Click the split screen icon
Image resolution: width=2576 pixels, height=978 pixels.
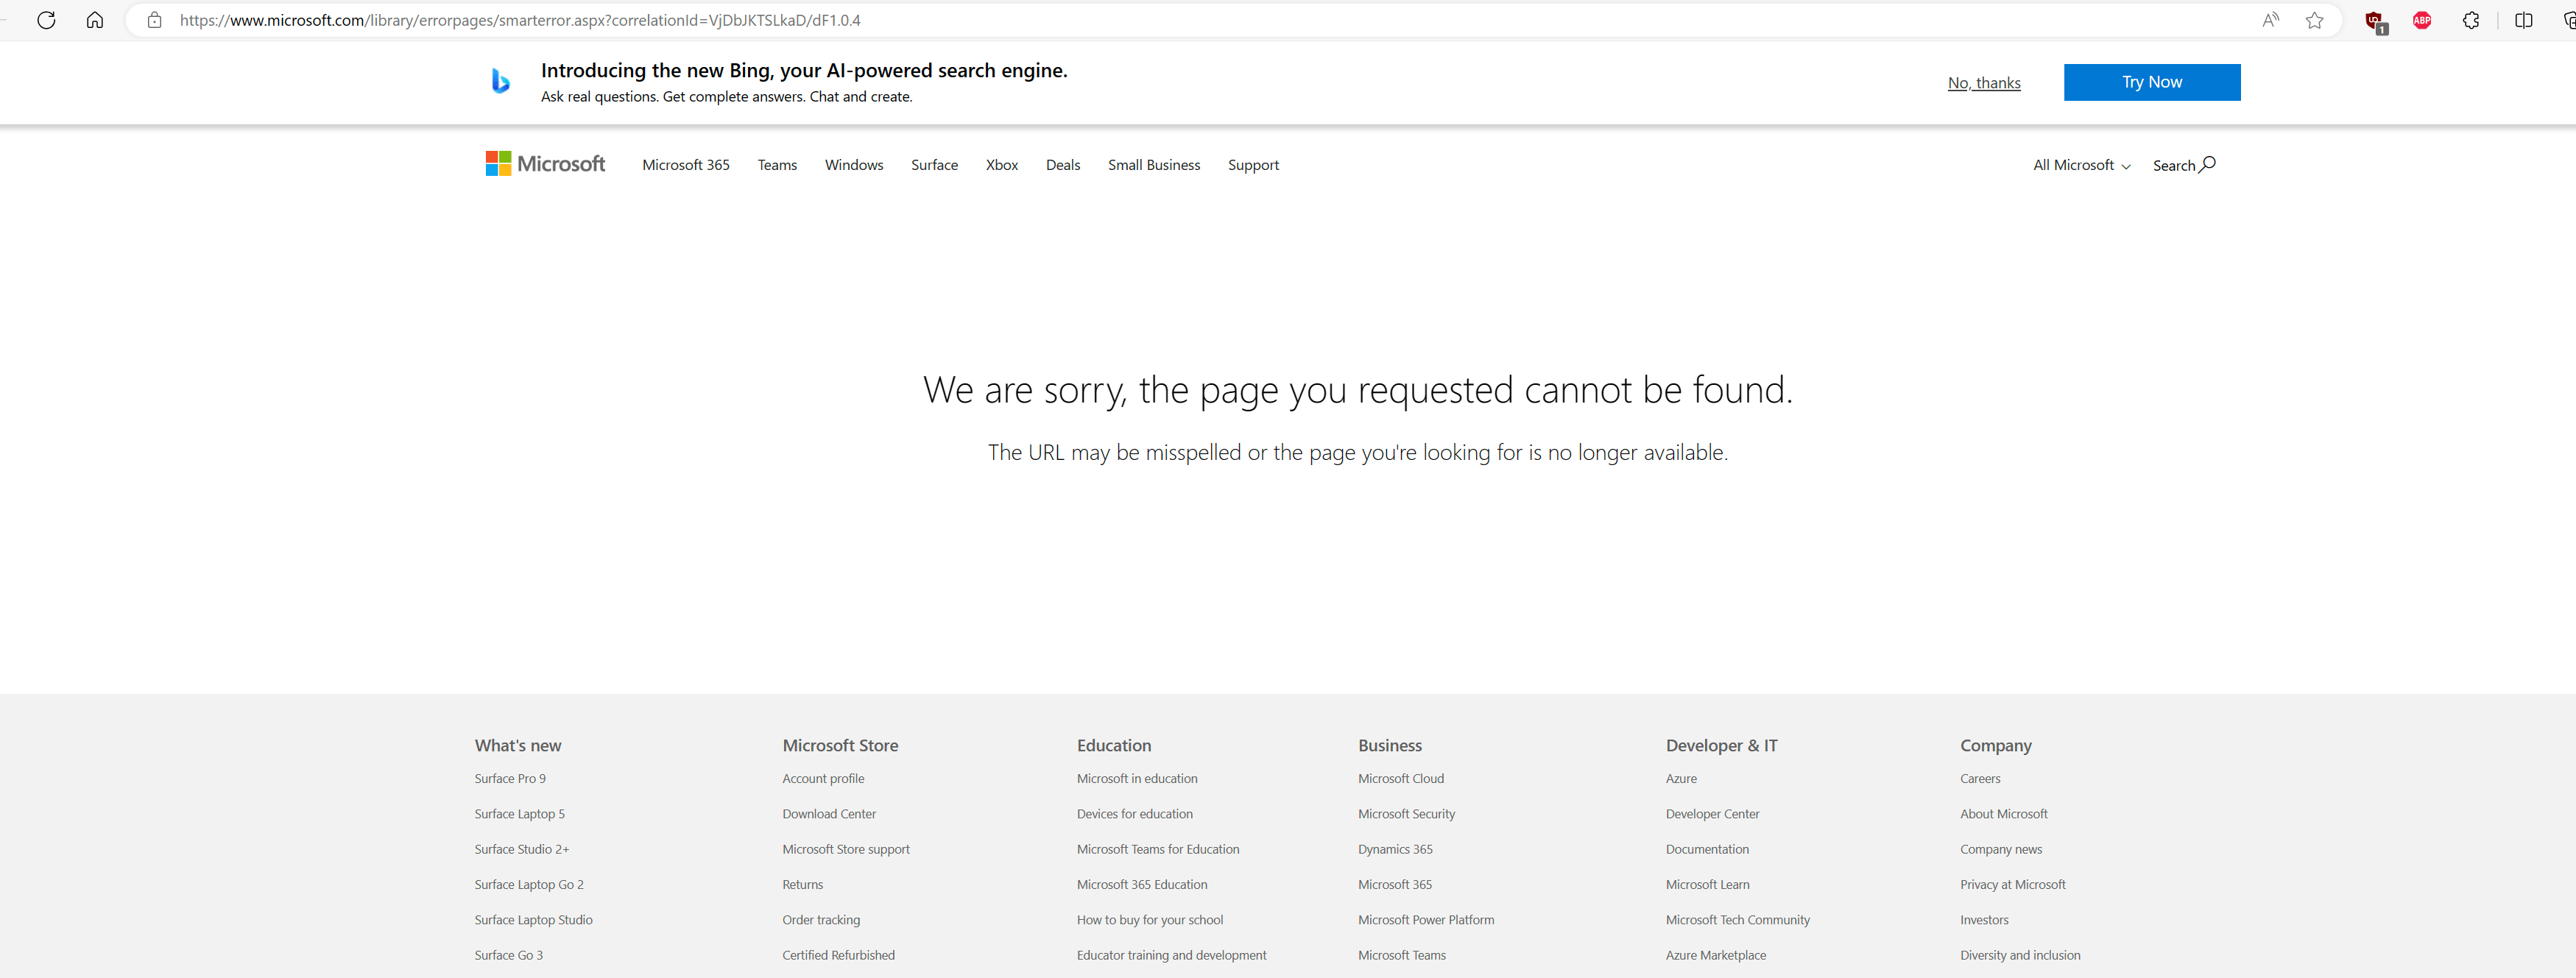coord(2524,20)
